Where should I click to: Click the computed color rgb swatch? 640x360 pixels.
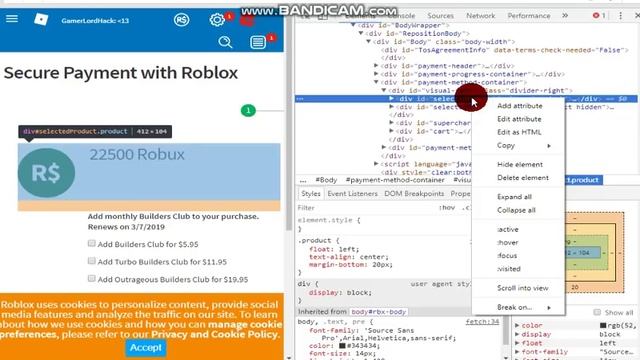tap(603, 325)
